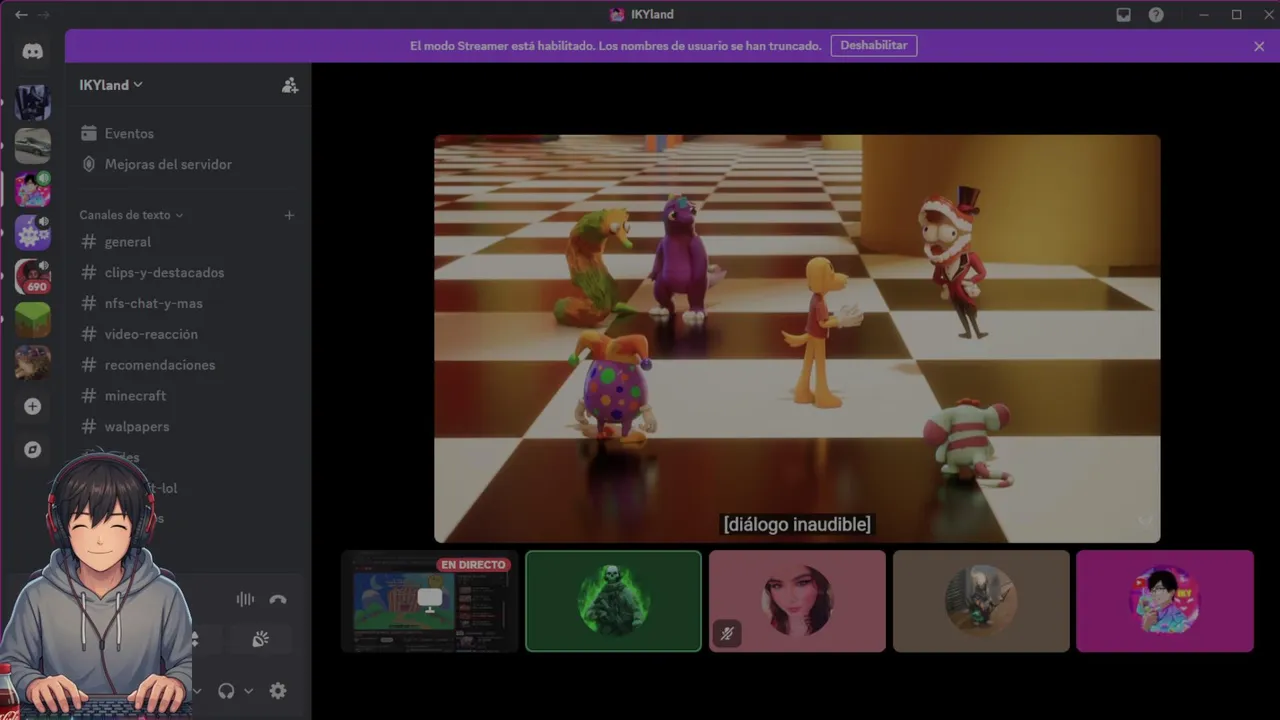This screenshot has height=720, width=1280.
Task: Open the help question mark icon
Action: tap(1156, 15)
